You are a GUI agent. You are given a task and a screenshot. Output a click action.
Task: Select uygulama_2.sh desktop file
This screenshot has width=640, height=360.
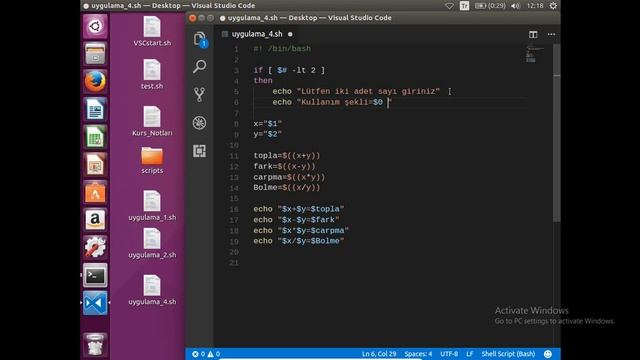tap(152, 243)
